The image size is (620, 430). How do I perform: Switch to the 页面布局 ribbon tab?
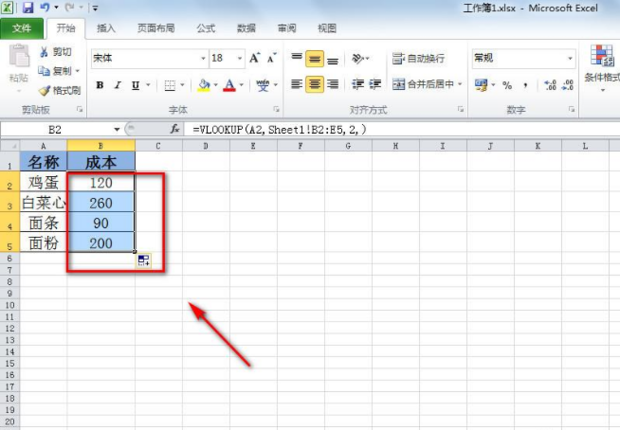156,28
